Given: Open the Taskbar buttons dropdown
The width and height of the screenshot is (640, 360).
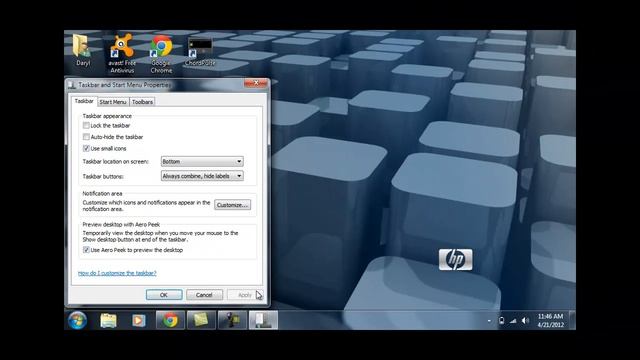Looking at the screenshot, I should click(202, 176).
